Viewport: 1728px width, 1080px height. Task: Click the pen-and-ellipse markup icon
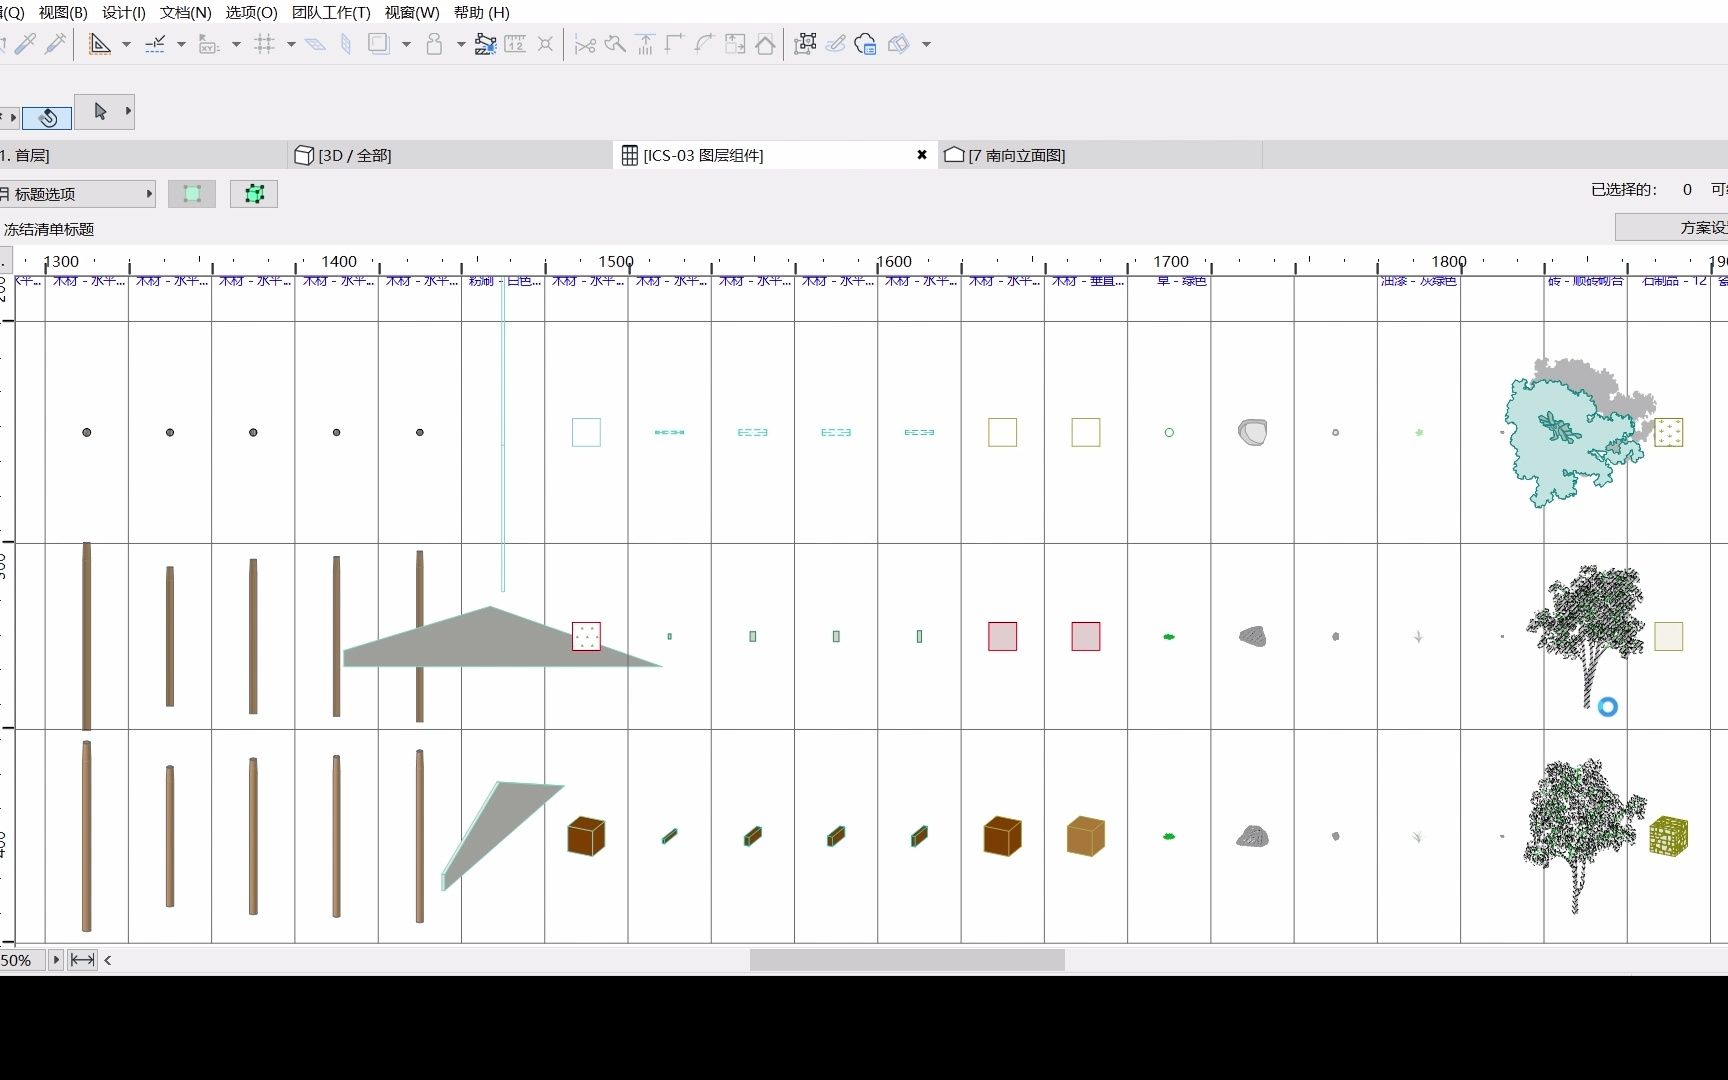tap(836, 44)
